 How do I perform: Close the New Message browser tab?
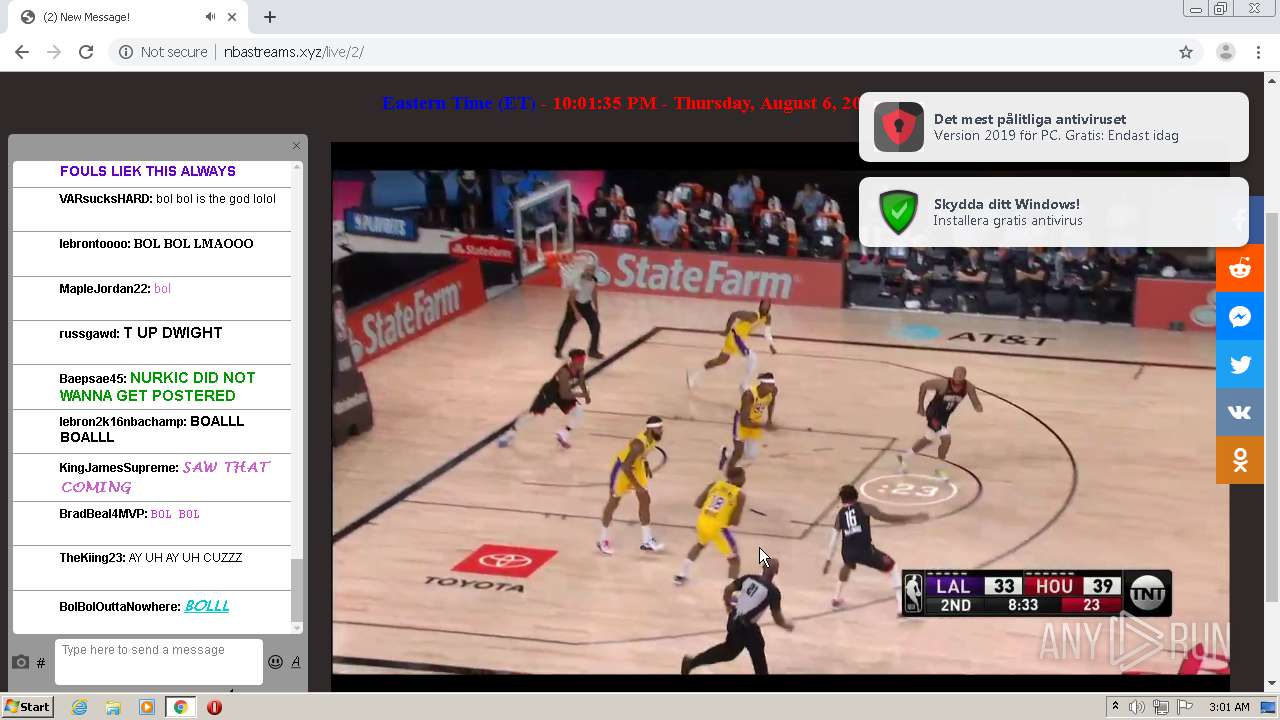[233, 17]
